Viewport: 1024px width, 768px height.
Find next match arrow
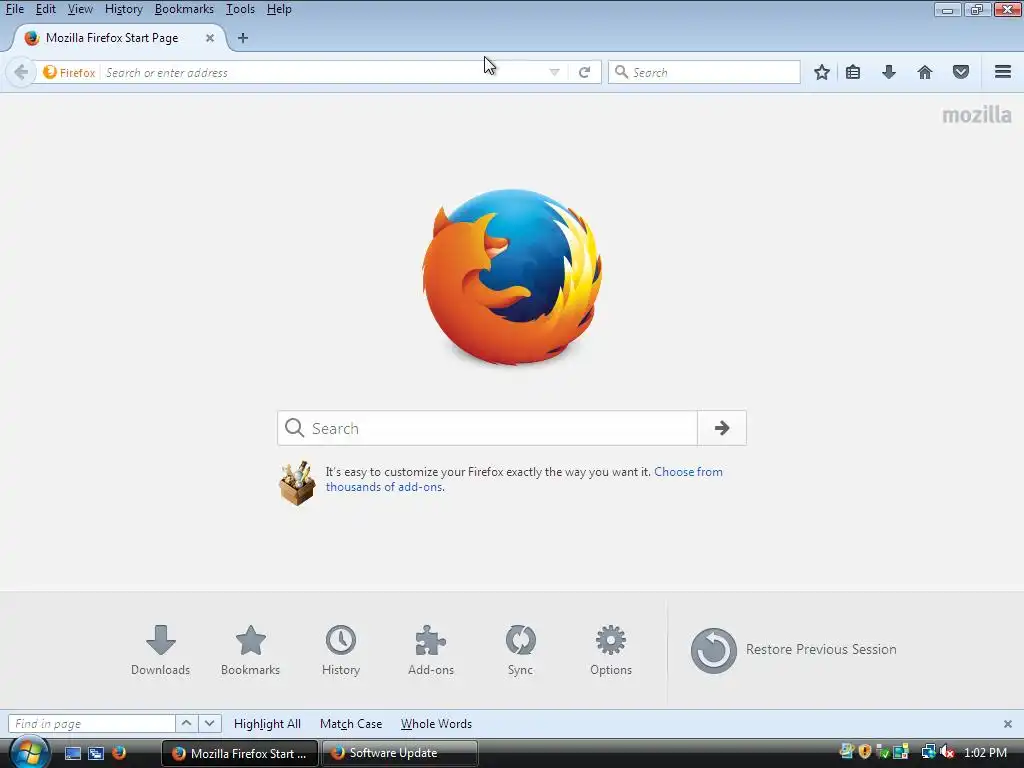coord(209,724)
